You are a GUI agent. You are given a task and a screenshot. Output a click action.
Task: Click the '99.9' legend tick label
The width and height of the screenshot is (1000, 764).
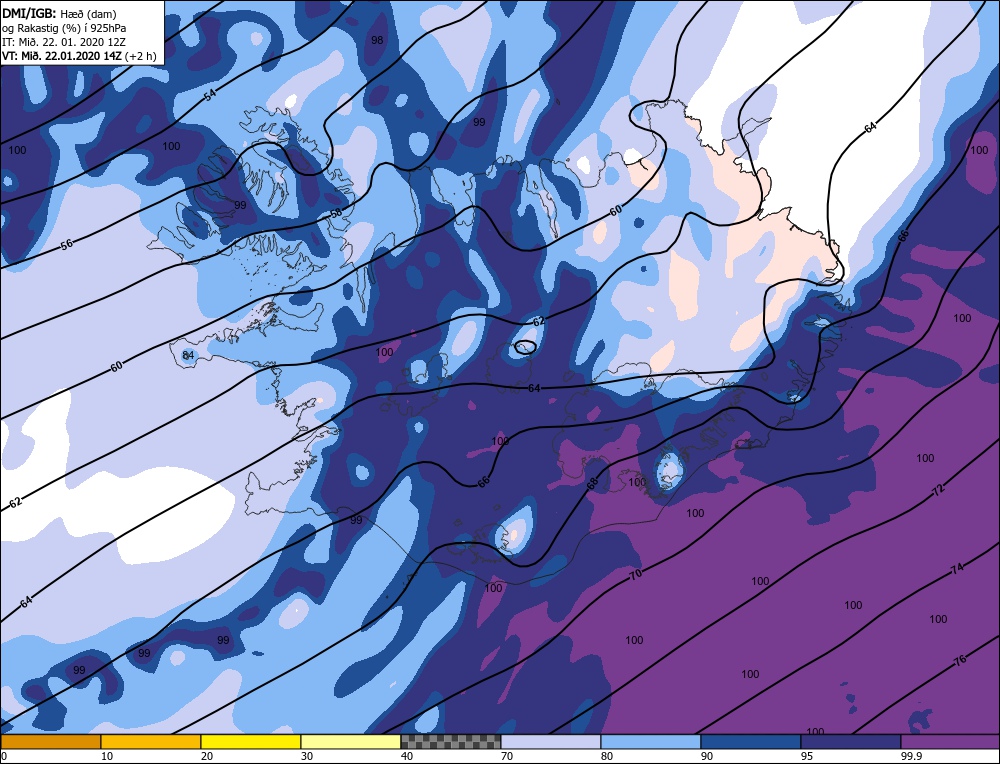pyautogui.click(x=911, y=756)
